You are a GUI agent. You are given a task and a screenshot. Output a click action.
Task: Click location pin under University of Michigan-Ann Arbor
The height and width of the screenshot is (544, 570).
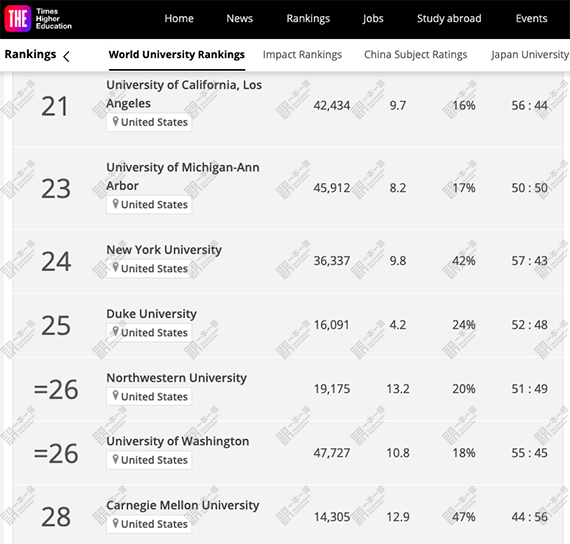point(115,204)
